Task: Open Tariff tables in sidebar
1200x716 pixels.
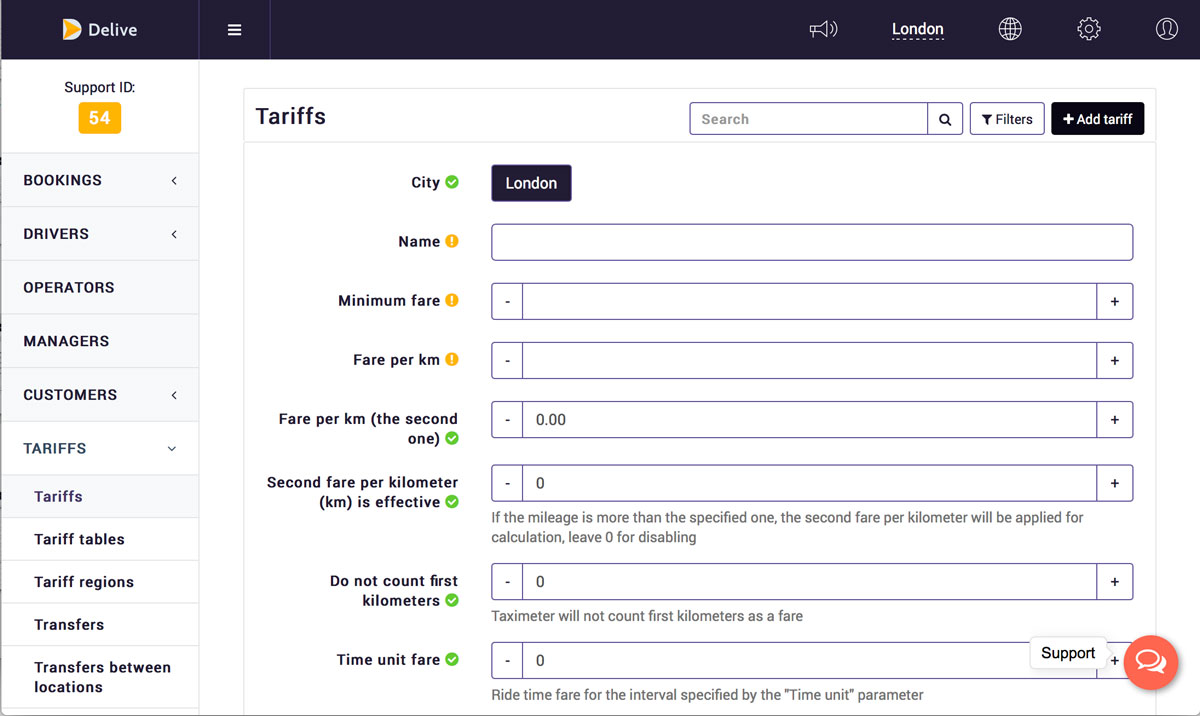Action: (80, 539)
